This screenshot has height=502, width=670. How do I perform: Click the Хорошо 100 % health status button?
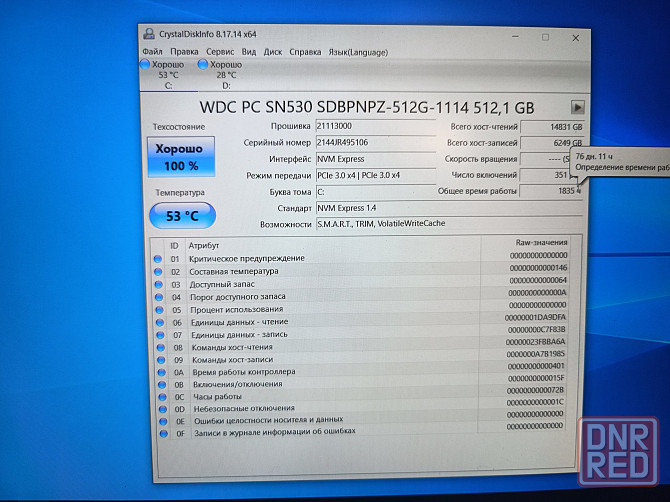click(x=181, y=156)
